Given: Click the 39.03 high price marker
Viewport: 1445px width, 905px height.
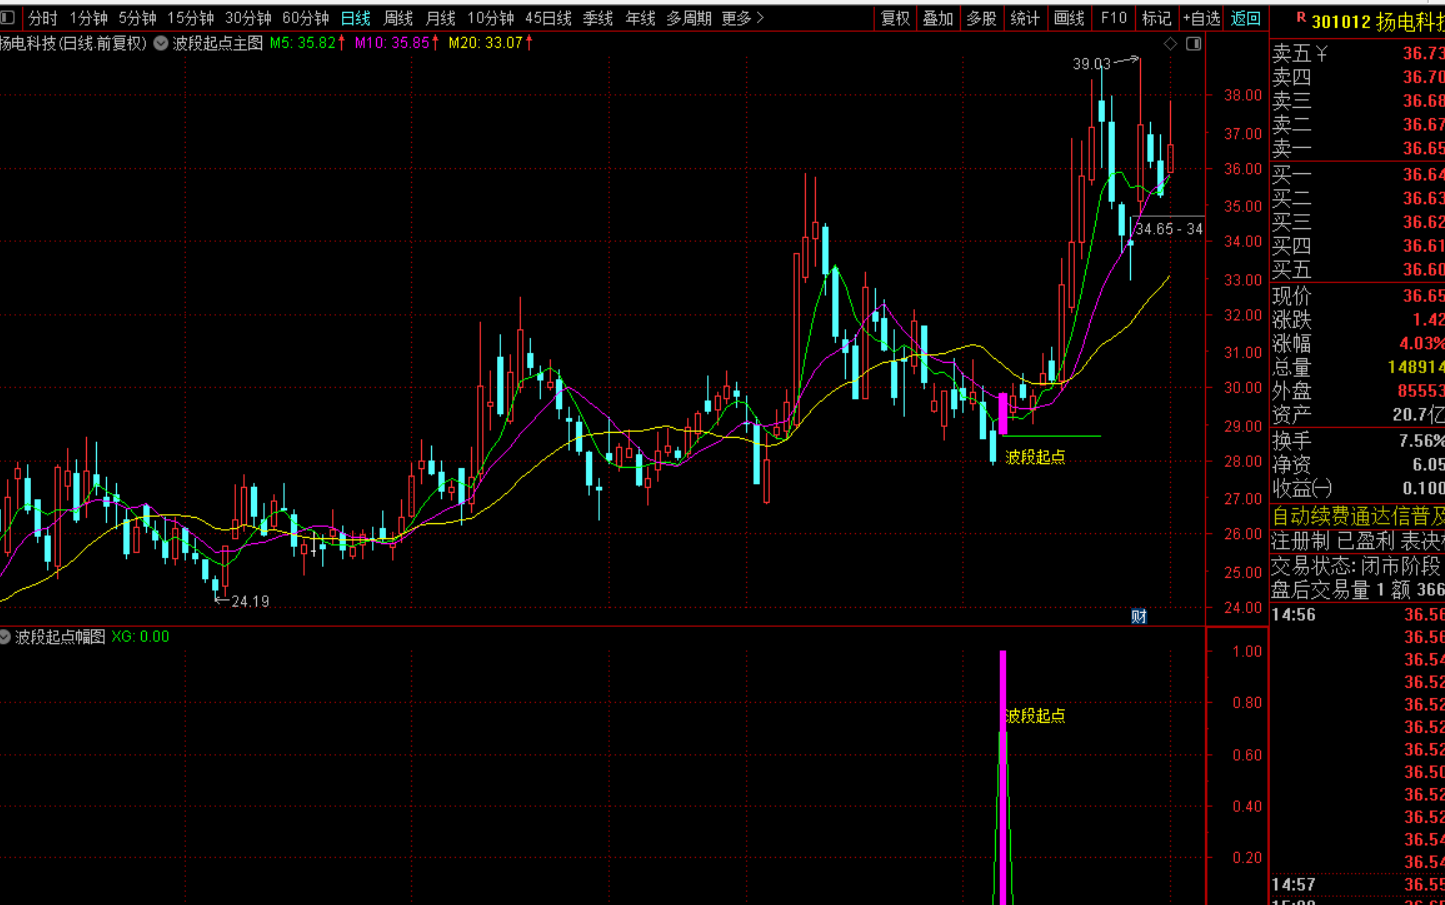Looking at the screenshot, I should (1092, 64).
